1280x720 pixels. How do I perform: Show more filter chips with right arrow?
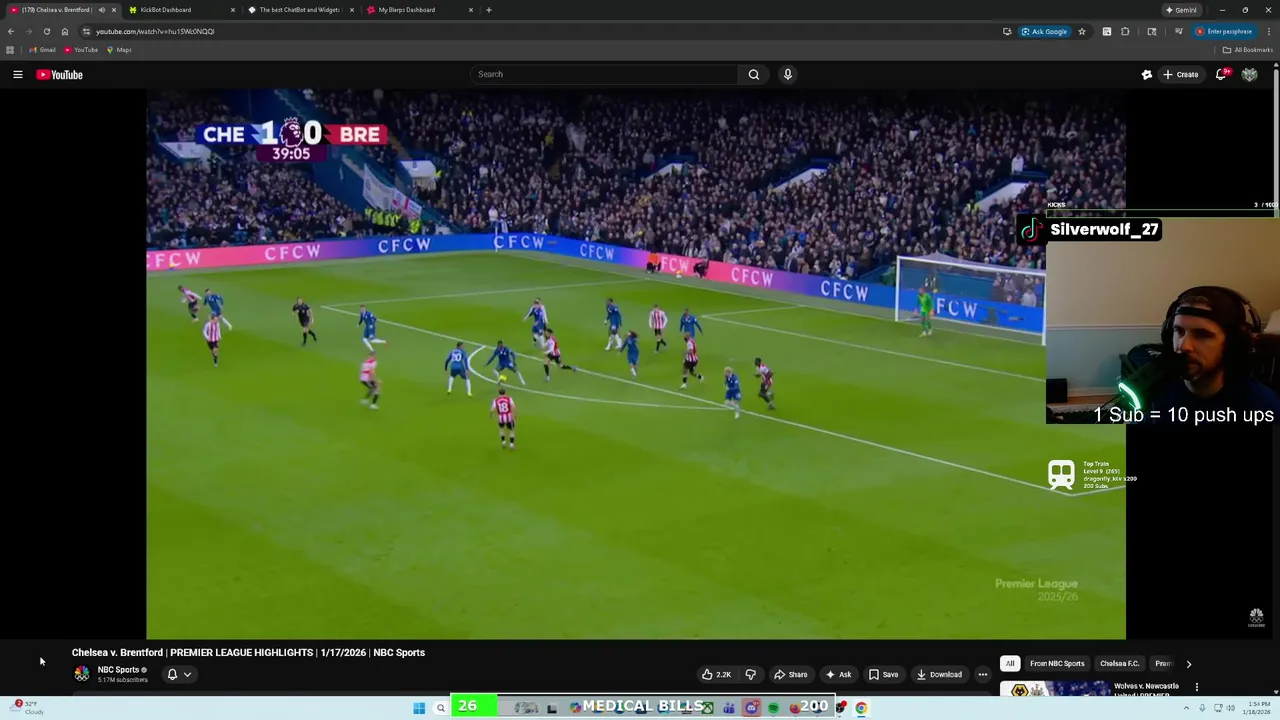click(1189, 663)
